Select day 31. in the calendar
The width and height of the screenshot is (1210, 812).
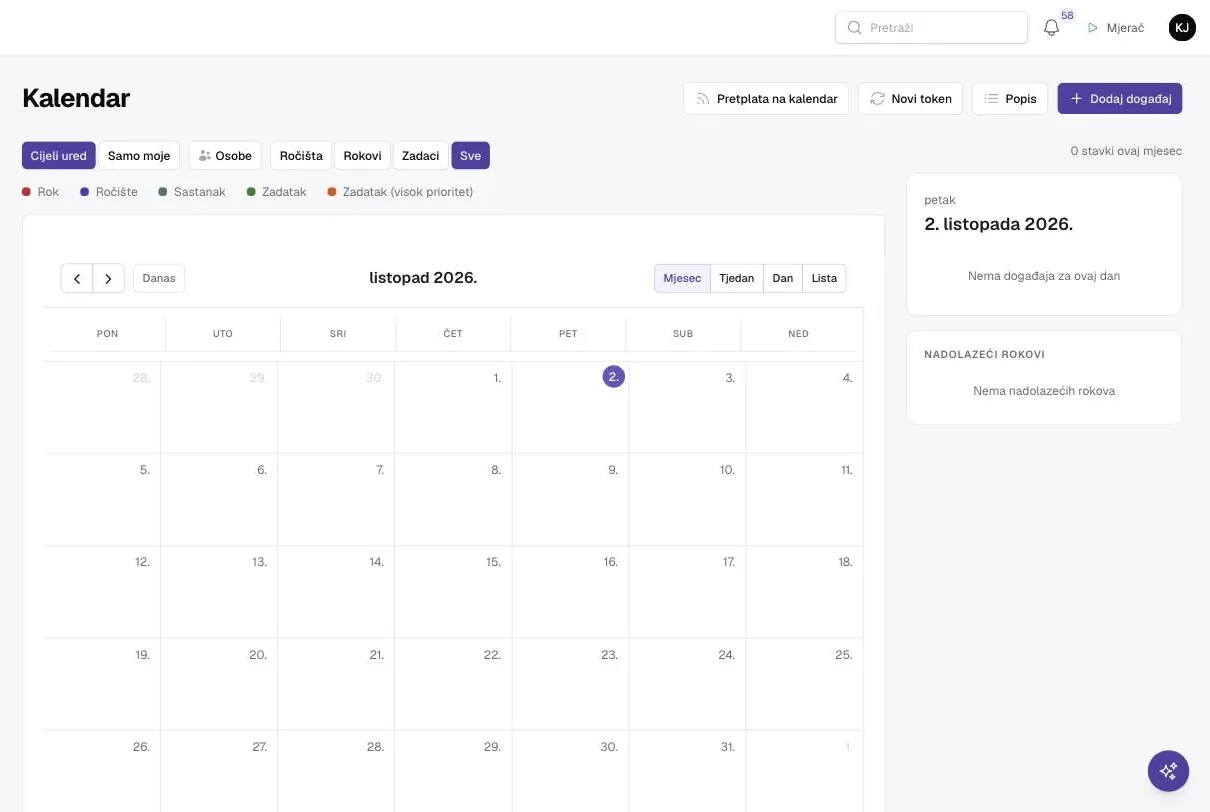728,747
